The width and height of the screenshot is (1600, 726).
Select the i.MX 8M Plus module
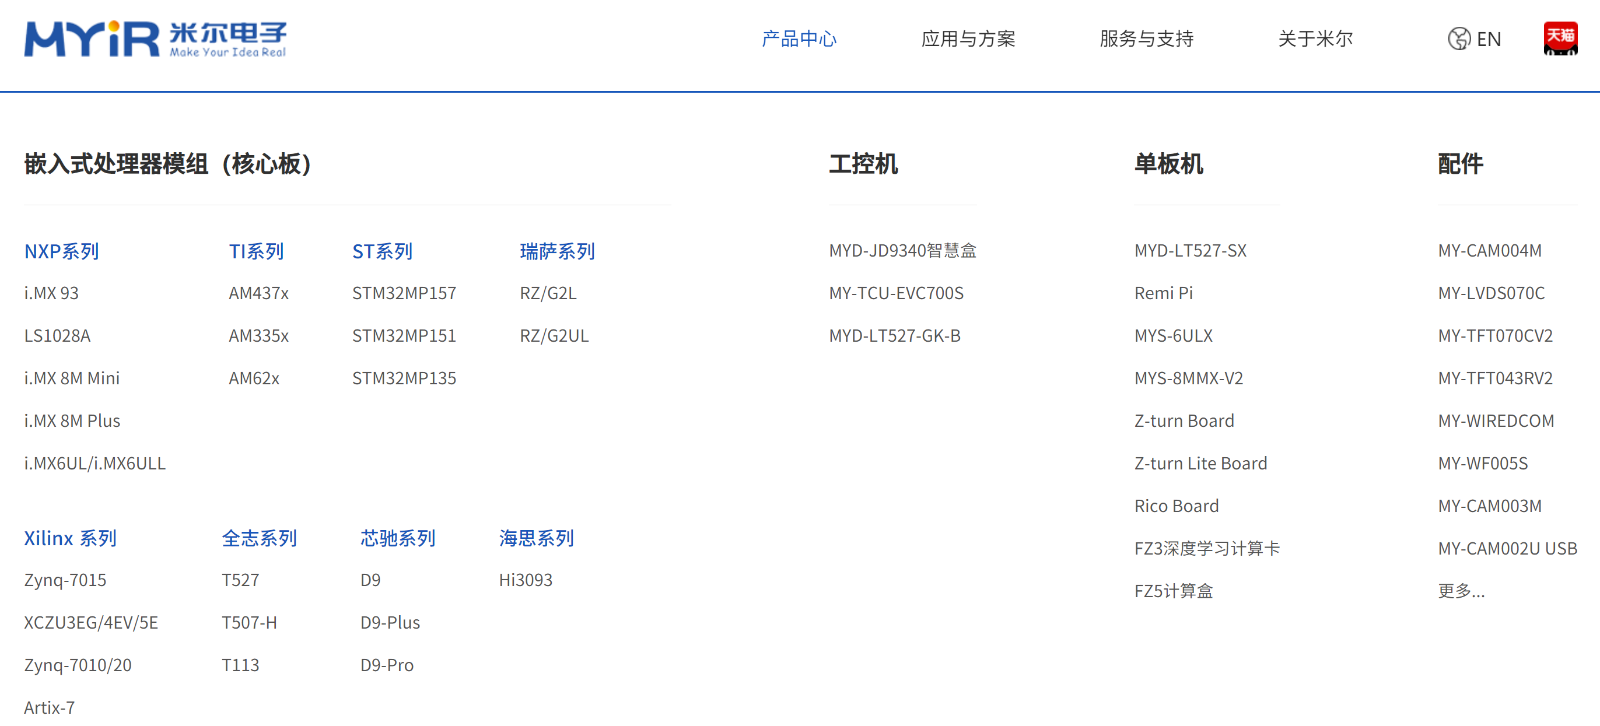(x=72, y=421)
